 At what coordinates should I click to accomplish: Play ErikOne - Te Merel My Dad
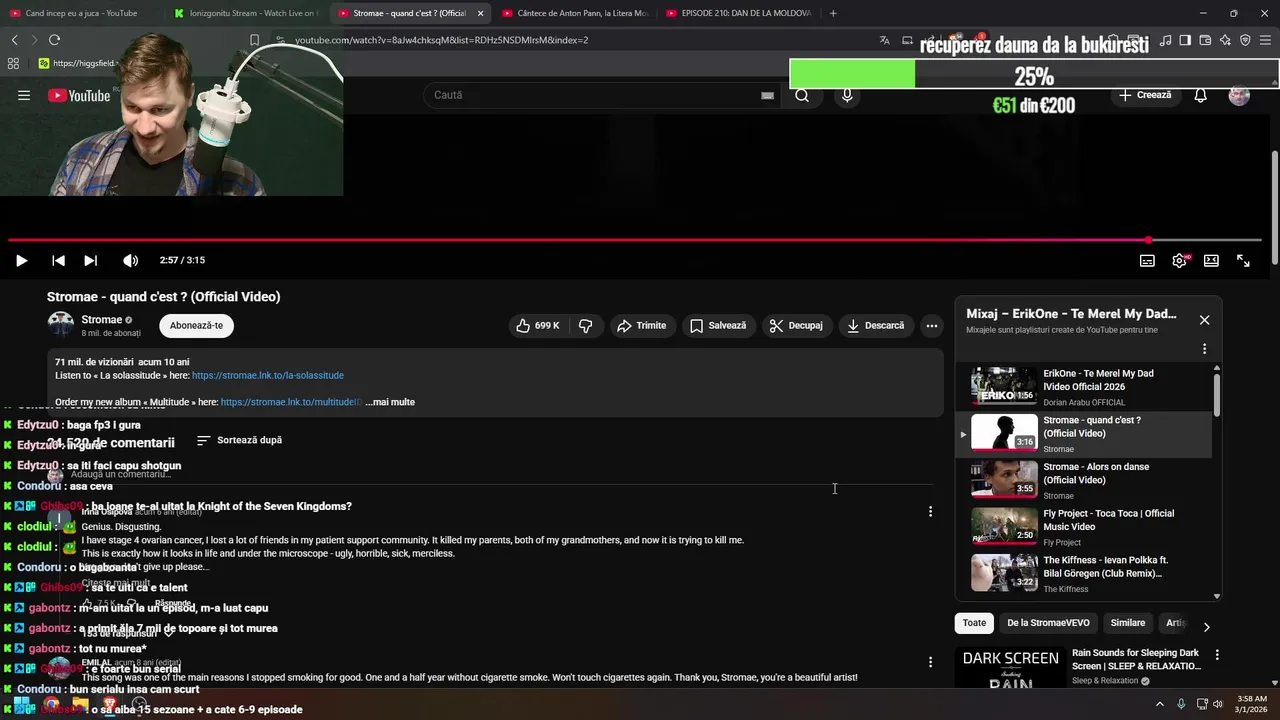click(1085, 387)
